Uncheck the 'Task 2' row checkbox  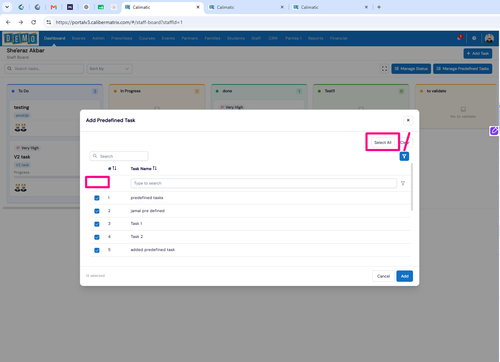pos(97,237)
